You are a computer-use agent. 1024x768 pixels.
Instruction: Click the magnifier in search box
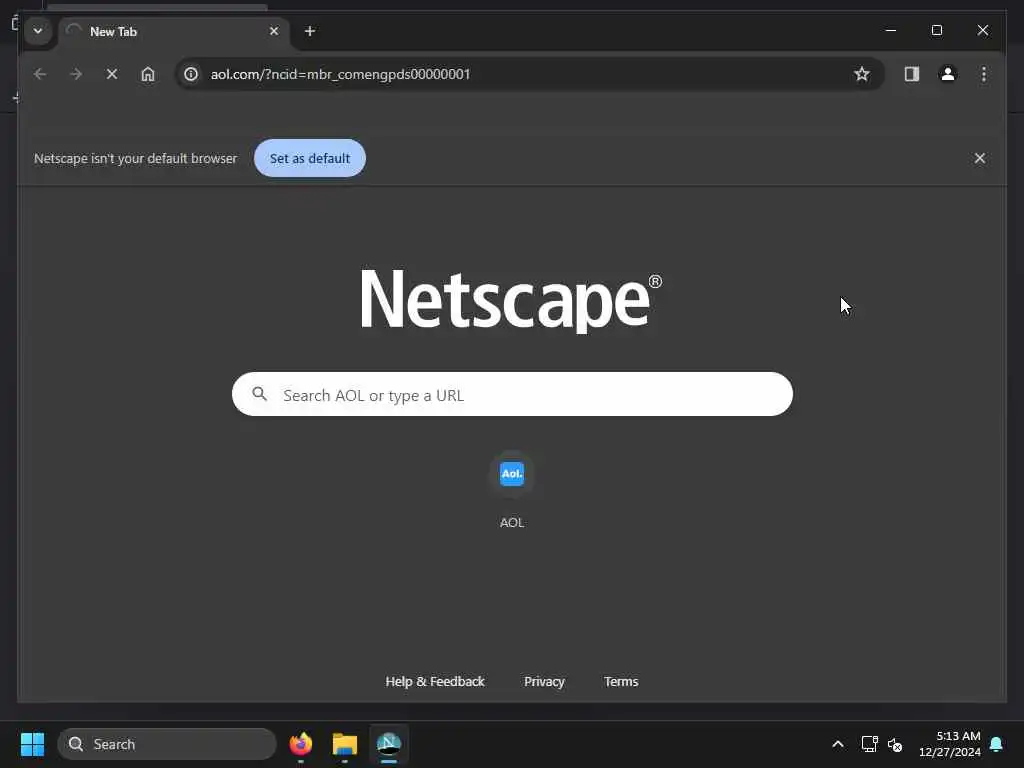[259, 394]
